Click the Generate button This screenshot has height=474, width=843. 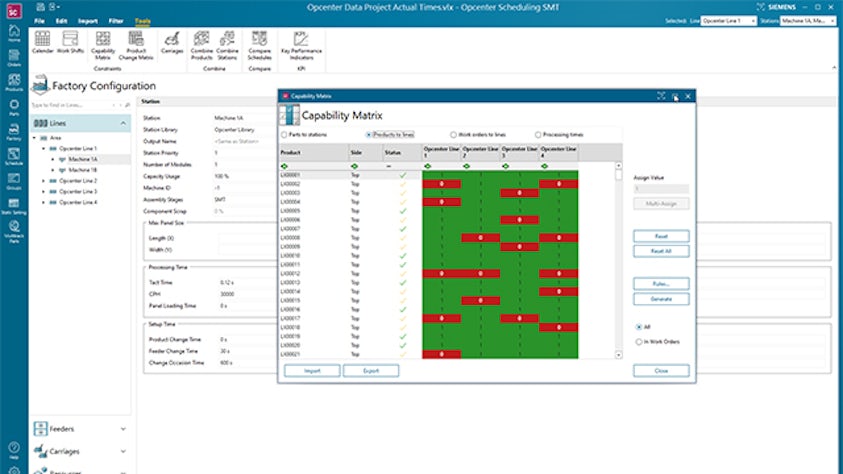[x=661, y=299]
